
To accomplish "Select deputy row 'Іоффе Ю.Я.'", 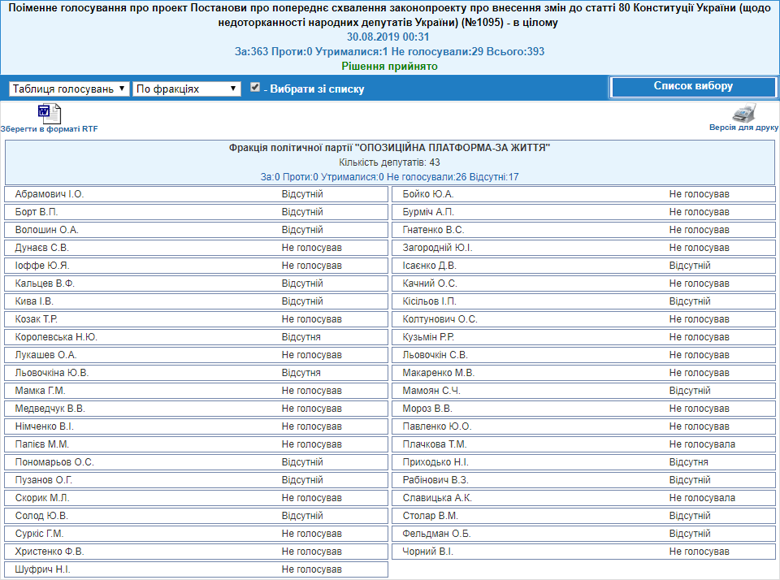I will (196, 266).
